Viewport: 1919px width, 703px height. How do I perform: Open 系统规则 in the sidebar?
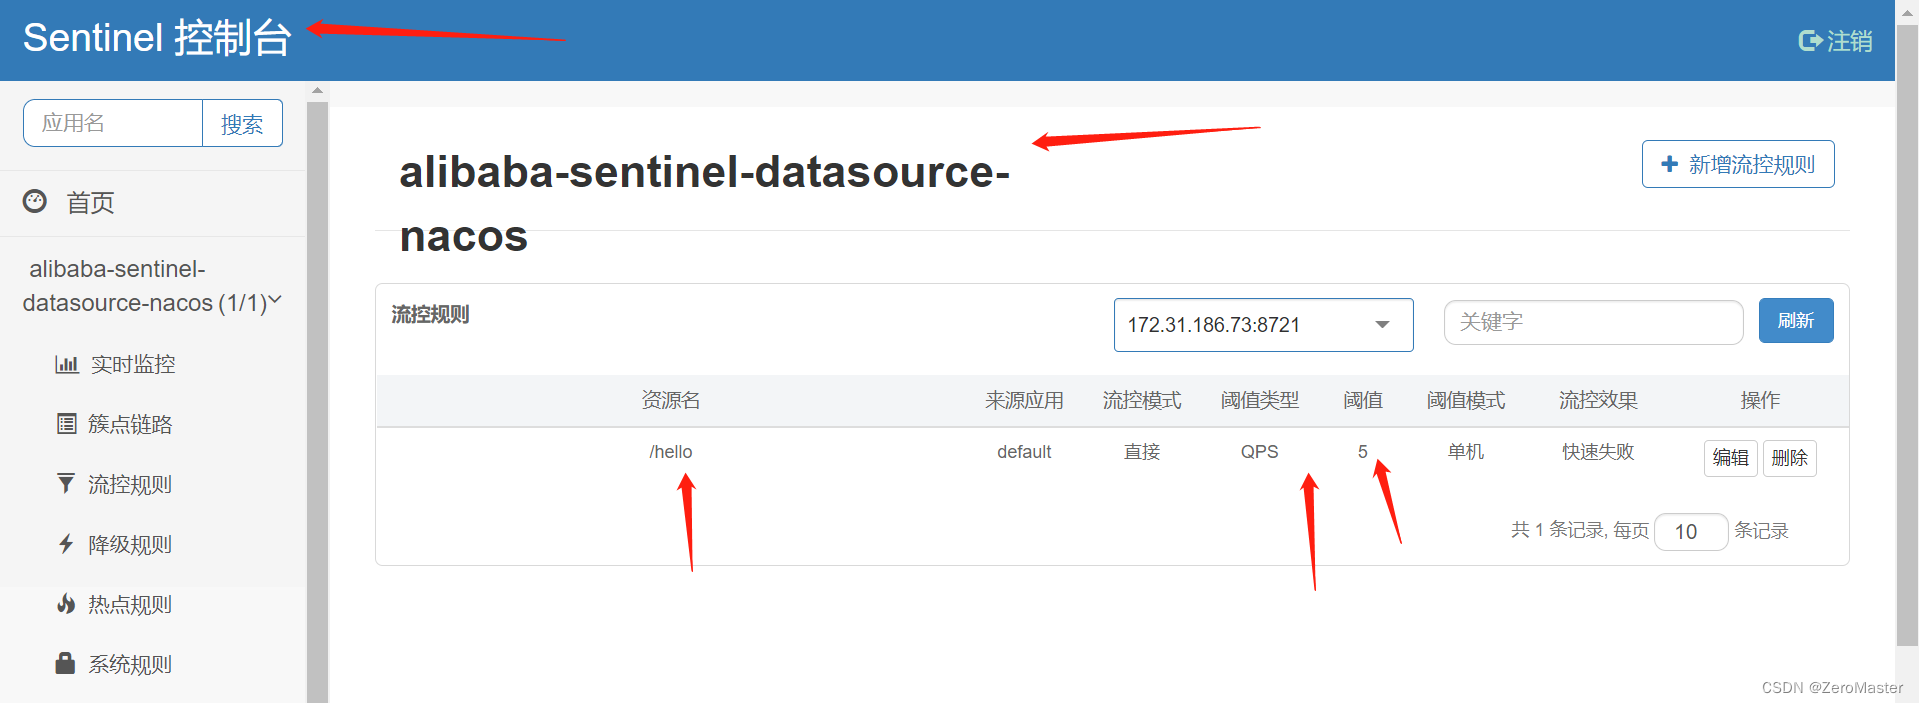point(130,664)
